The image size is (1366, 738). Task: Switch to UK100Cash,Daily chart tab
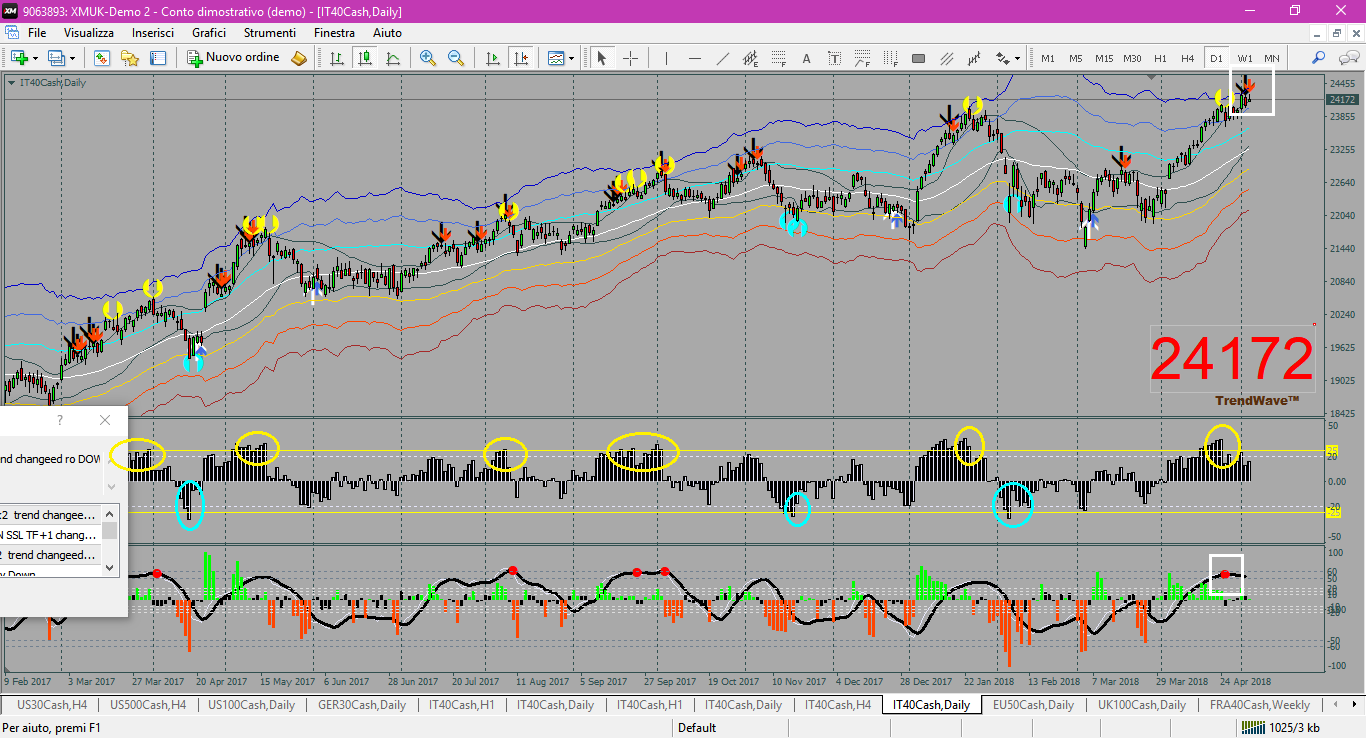[1142, 705]
